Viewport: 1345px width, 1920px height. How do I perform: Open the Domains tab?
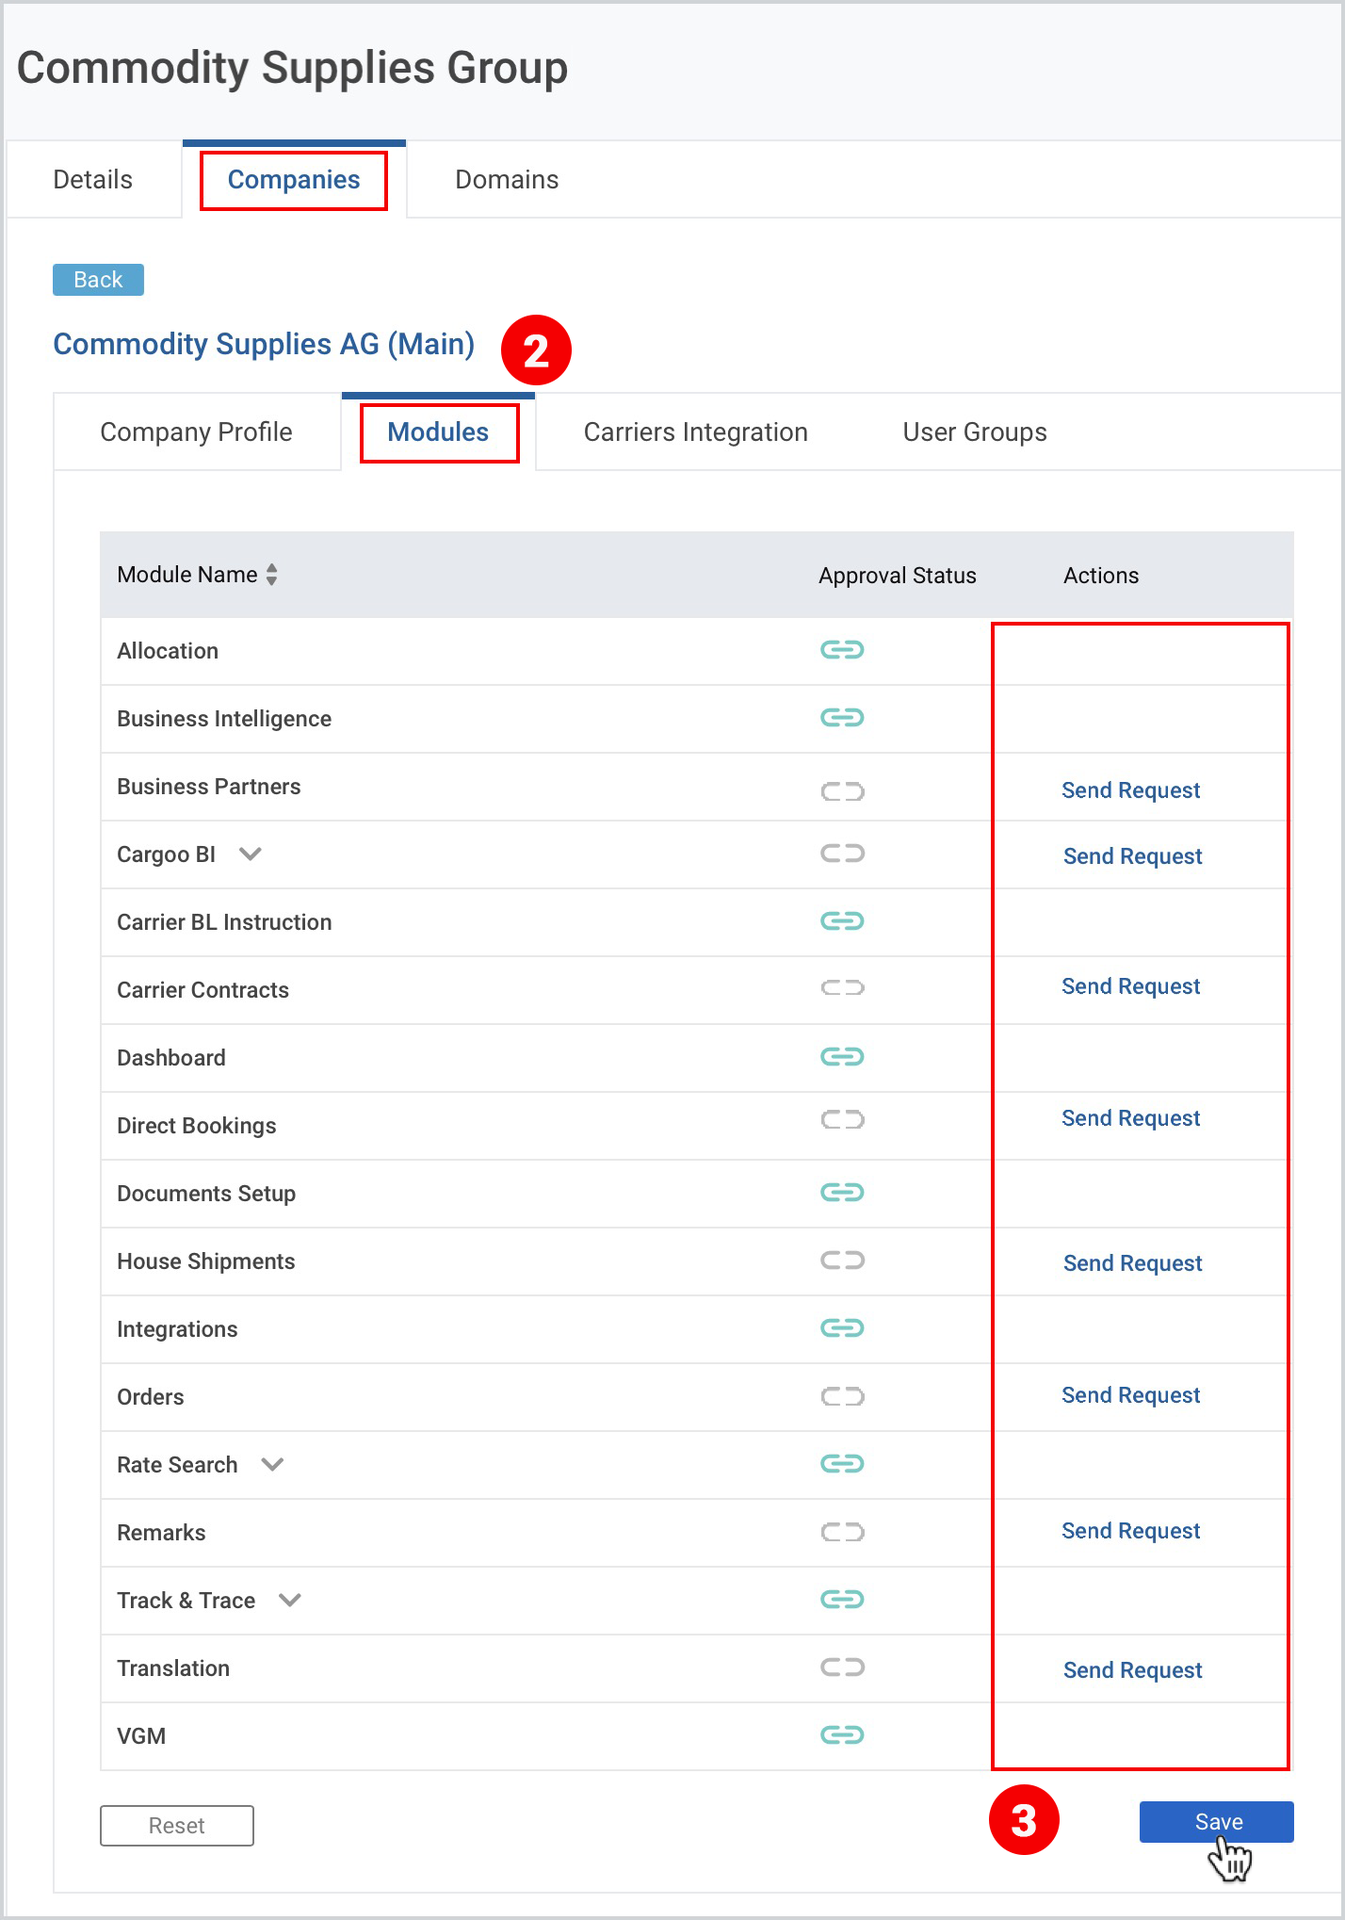click(x=507, y=180)
